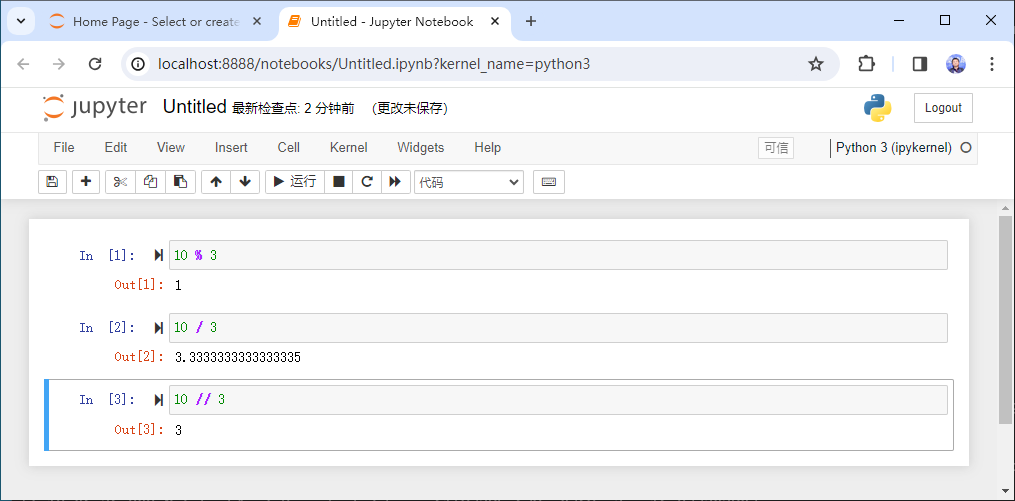Click the code input containing 10 / 3
This screenshot has width=1015, height=501.
click(x=558, y=328)
